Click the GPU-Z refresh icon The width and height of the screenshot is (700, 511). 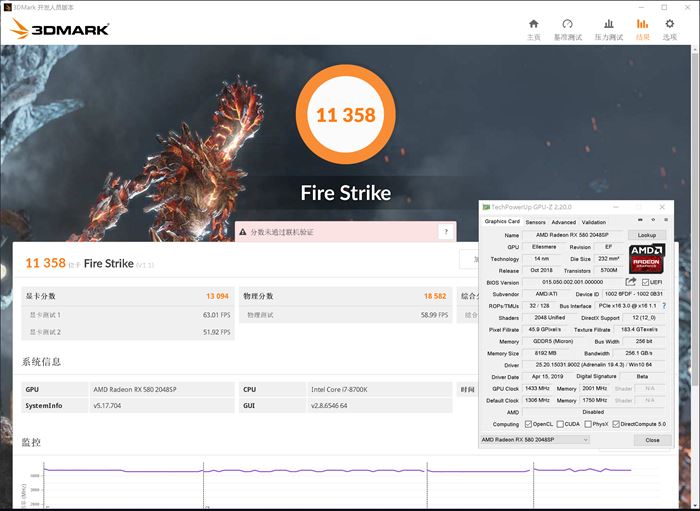tap(653, 220)
